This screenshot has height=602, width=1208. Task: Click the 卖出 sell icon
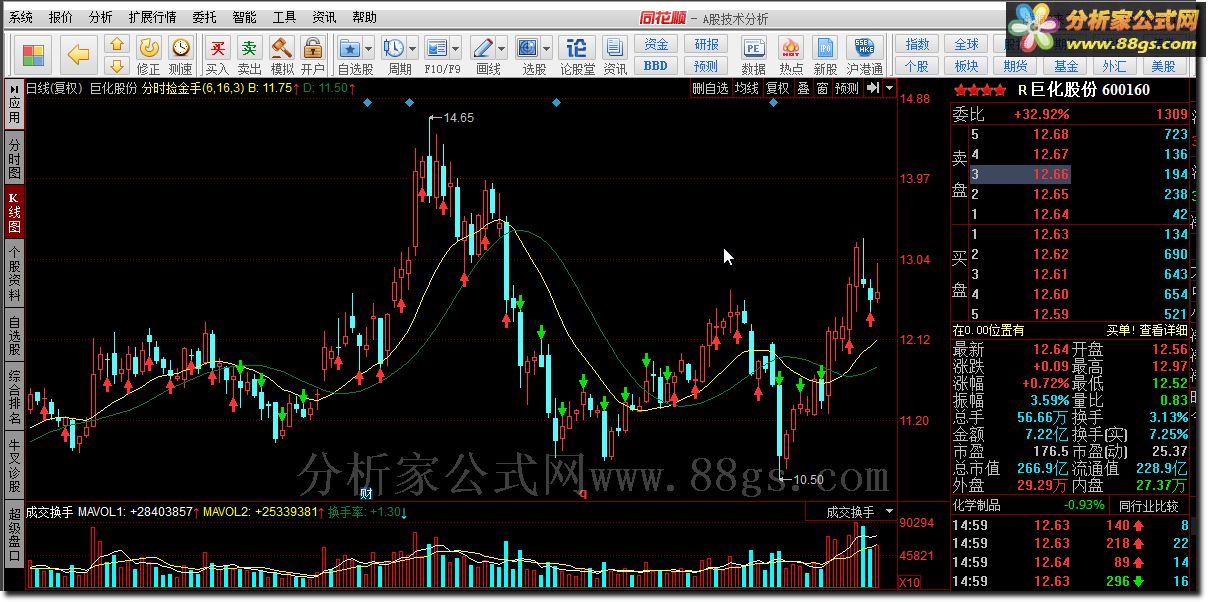click(x=249, y=56)
